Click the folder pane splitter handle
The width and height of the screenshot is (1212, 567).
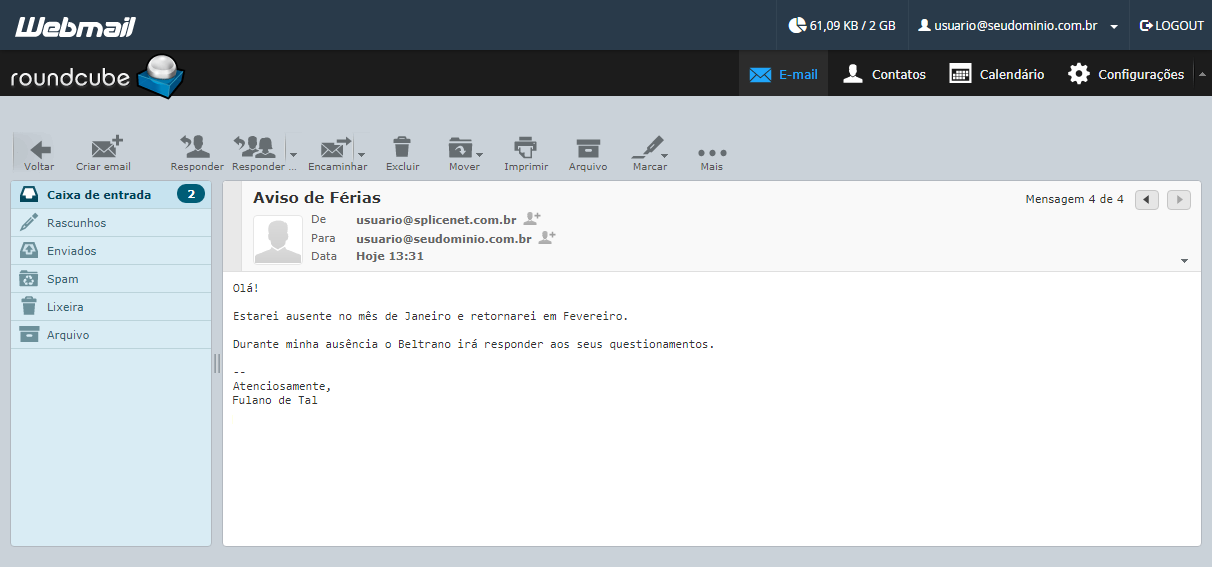[x=217, y=363]
